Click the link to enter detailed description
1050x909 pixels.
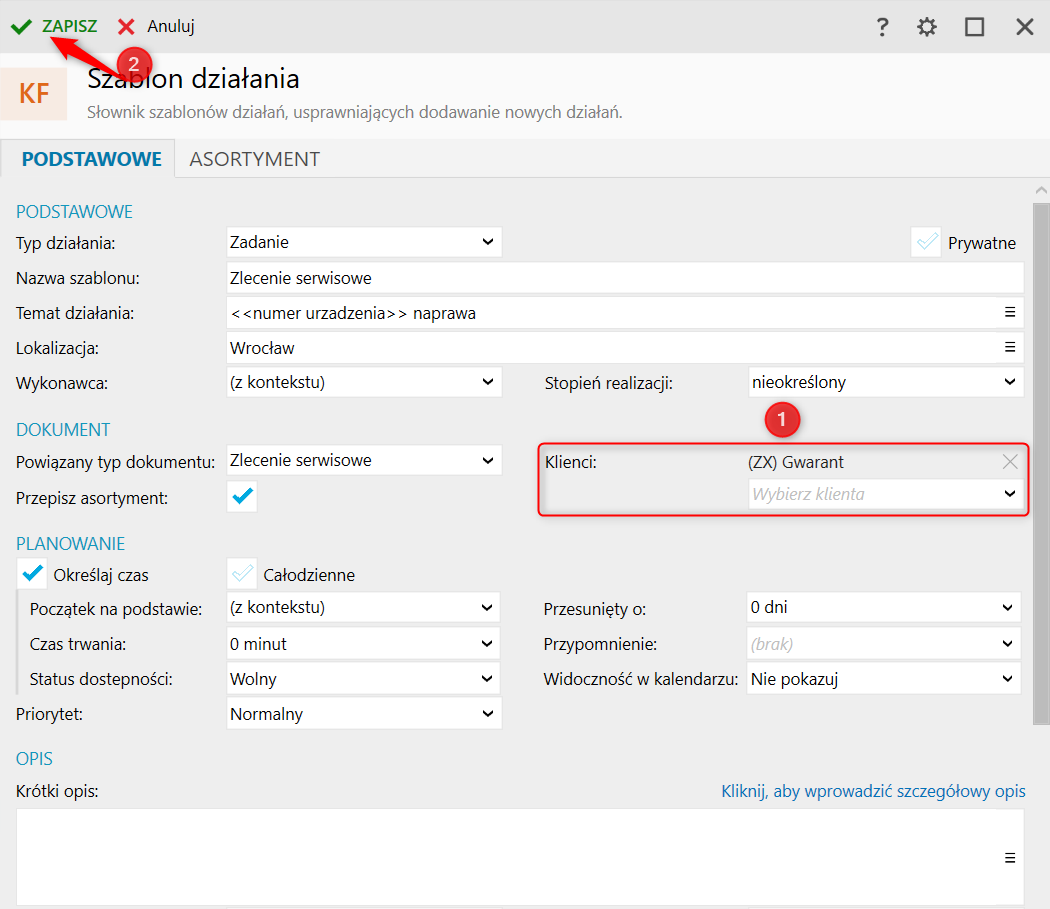pyautogui.click(x=873, y=791)
